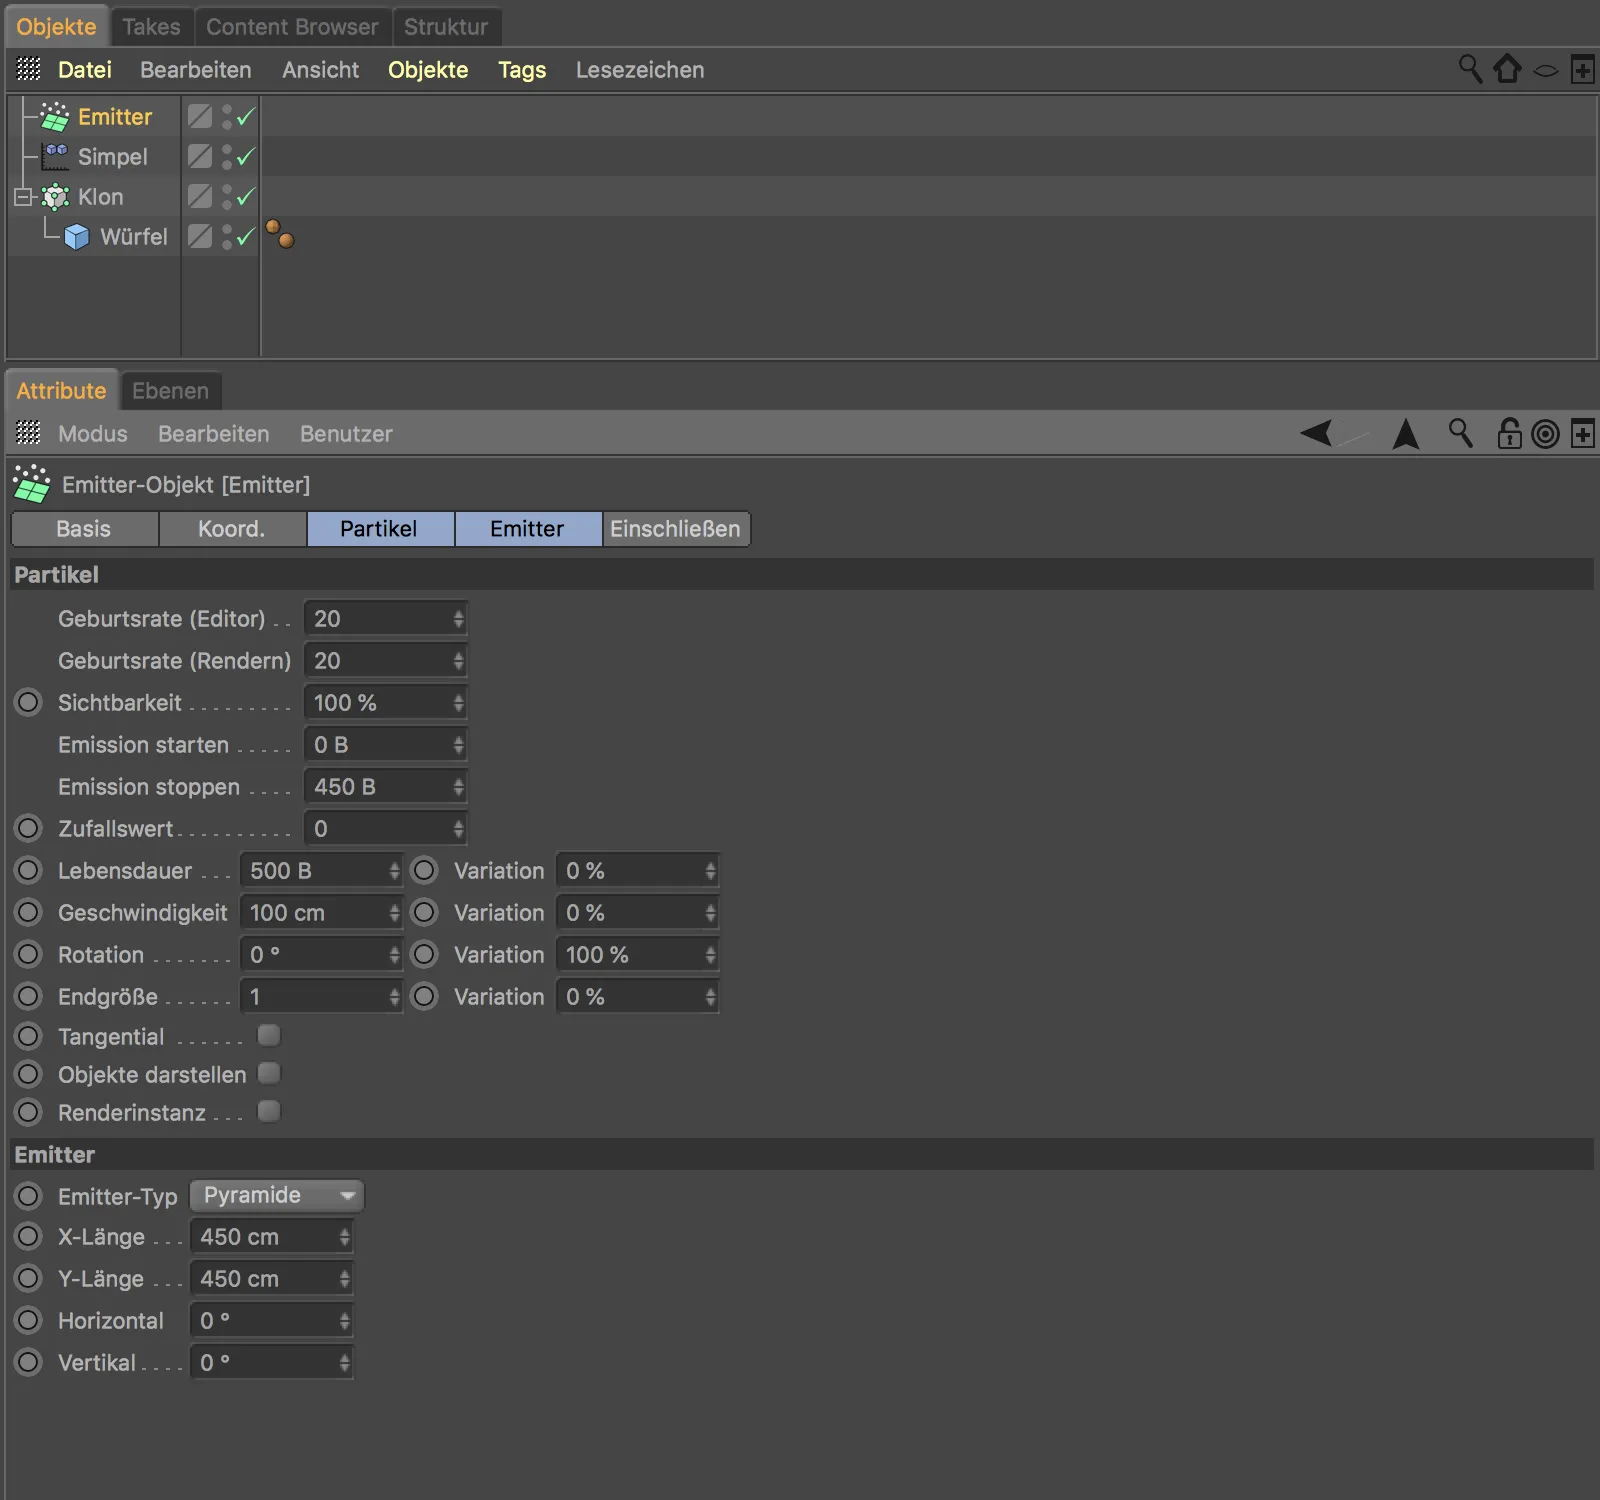Viewport: 1600px width, 1500px height.
Task: Go back with Attribute manager left arrow
Action: [1317, 433]
